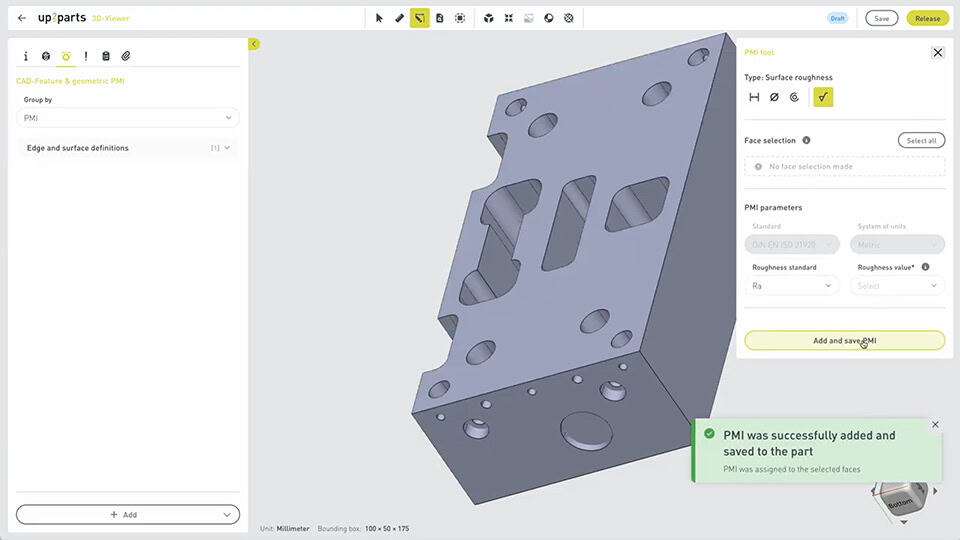Switch to the info tab icon
Screen dimensions: 960x540
click(x=26, y=56)
